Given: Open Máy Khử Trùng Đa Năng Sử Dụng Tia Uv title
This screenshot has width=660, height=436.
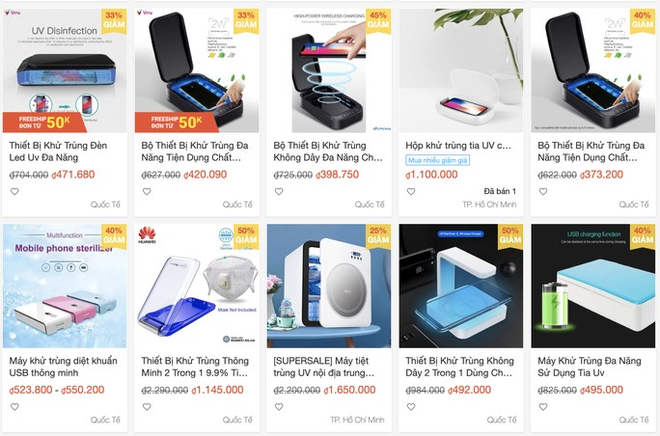Looking at the screenshot, I should pyautogui.click(x=589, y=367).
